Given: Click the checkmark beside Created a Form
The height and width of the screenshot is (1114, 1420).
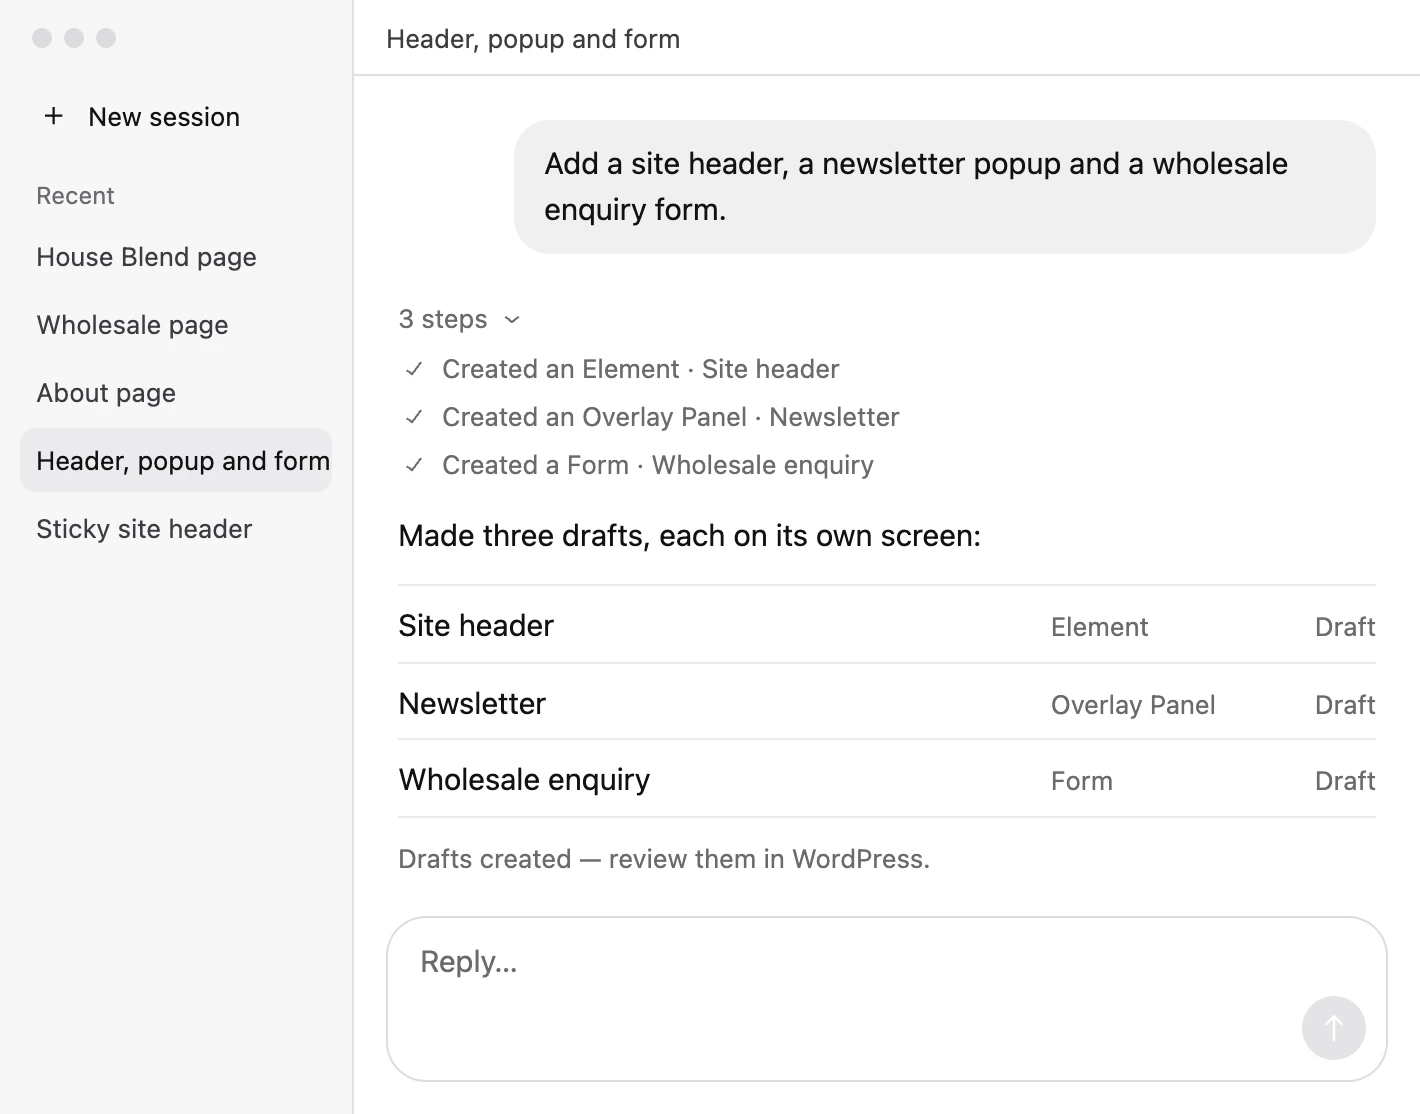Looking at the screenshot, I should [x=414, y=465].
